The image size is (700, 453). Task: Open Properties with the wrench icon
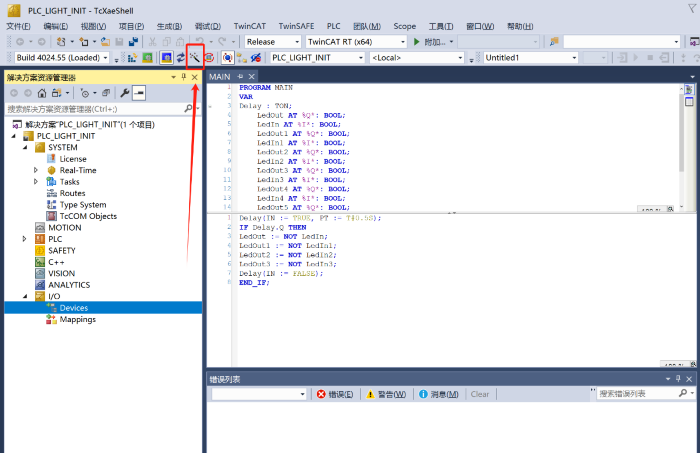pos(125,93)
